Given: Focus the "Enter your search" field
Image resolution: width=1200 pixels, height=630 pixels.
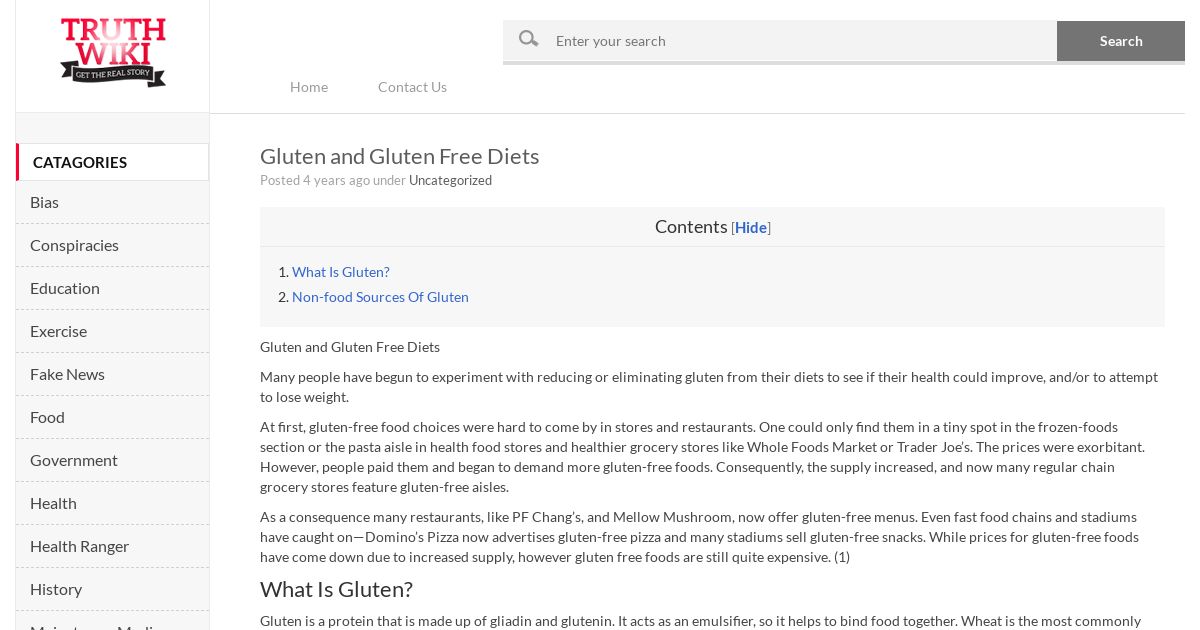Looking at the screenshot, I should 800,41.
